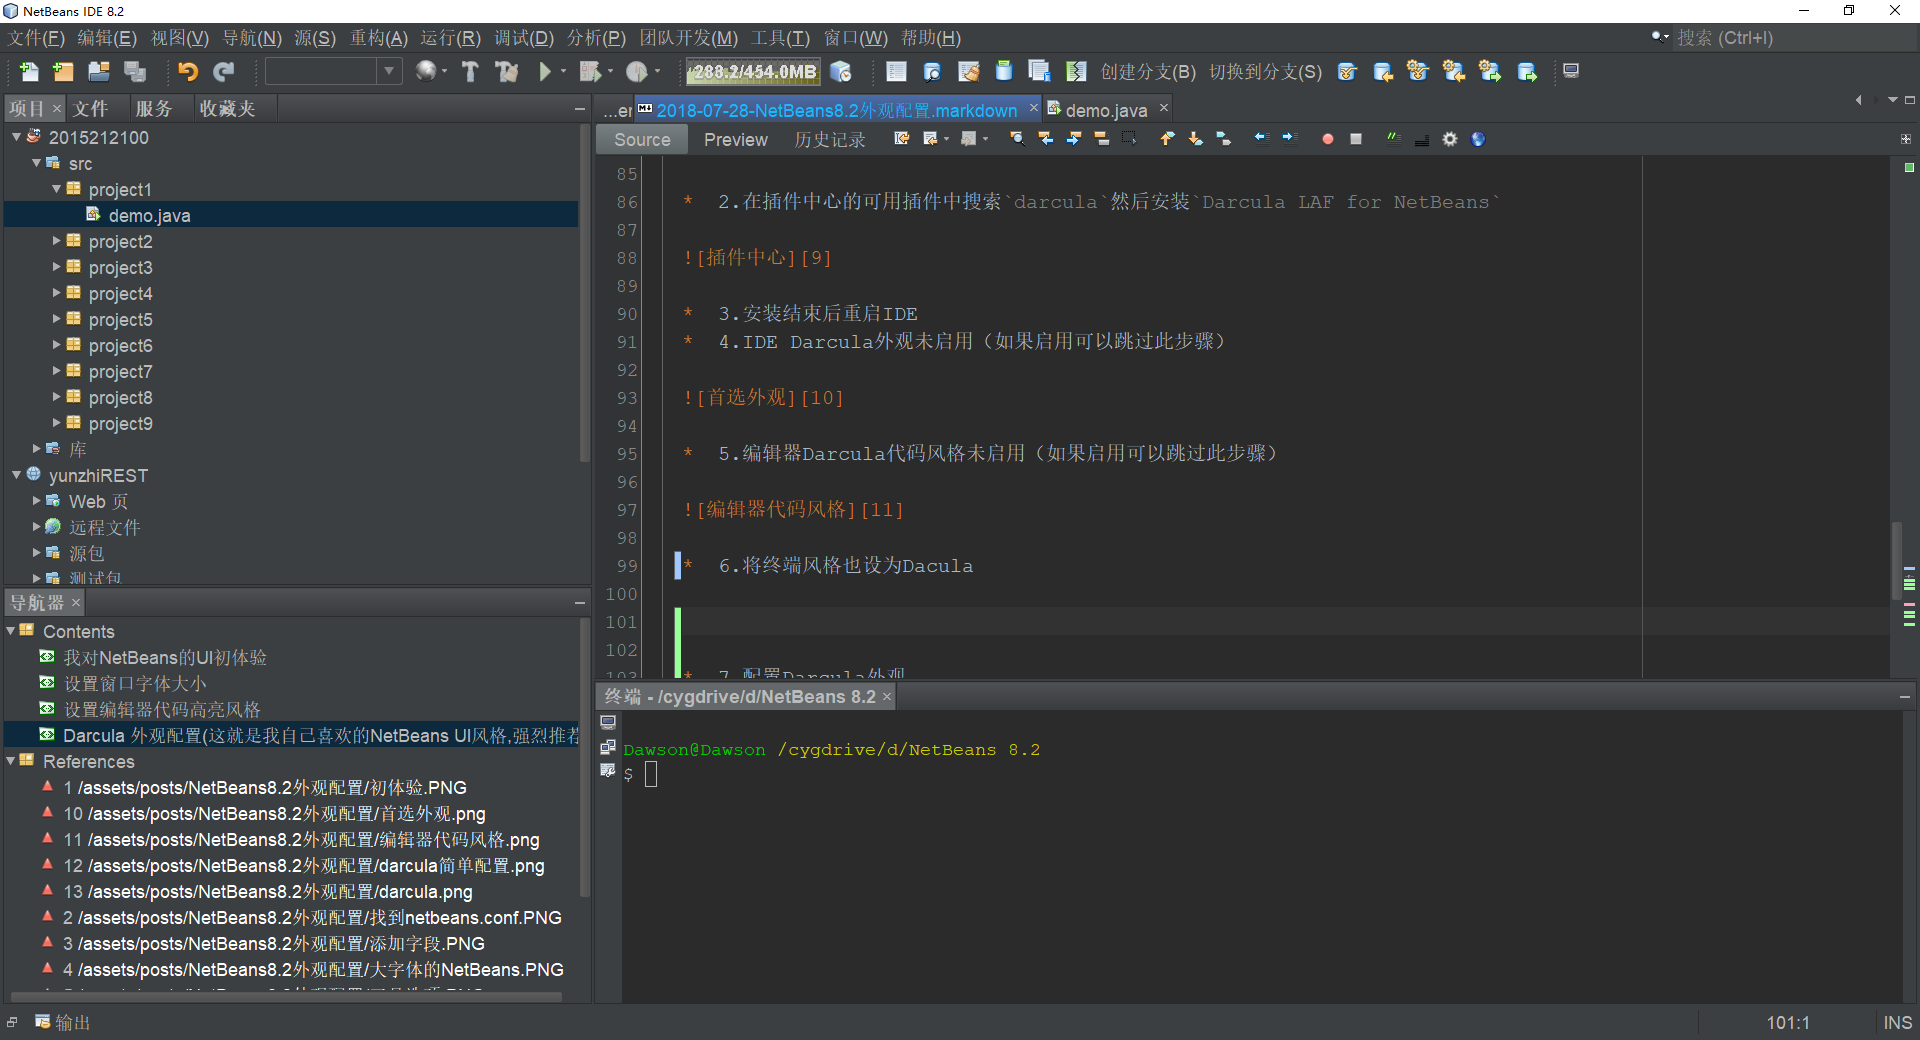Click the Last Edit icon in editor toolbar

(x=902, y=139)
